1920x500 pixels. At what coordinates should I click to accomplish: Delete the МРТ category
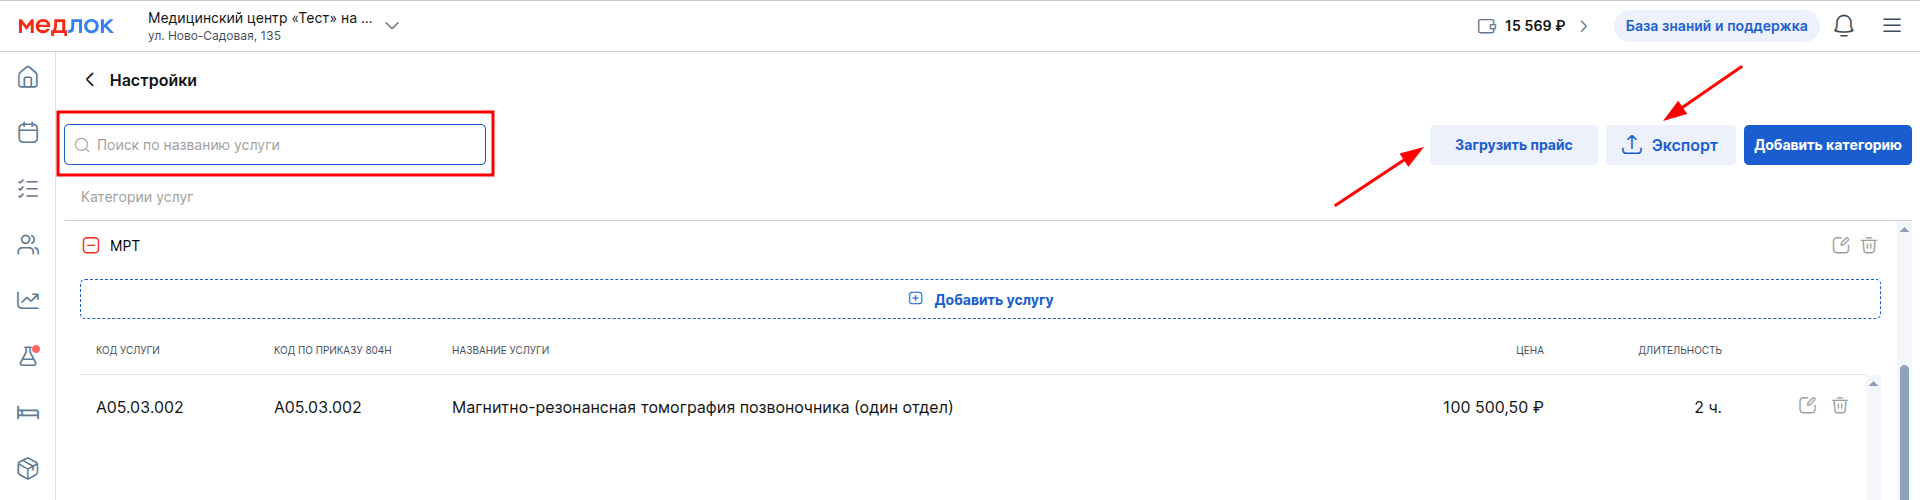click(x=1869, y=245)
